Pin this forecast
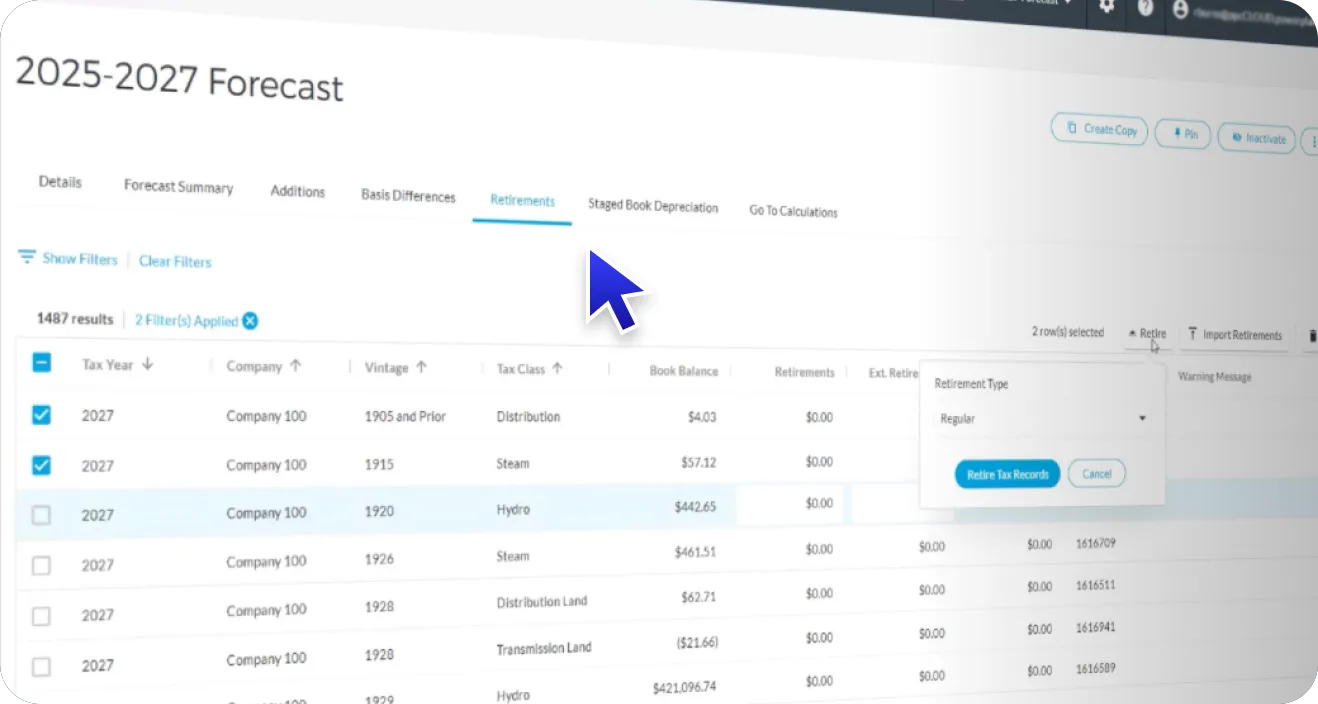Image resolution: width=1318 pixels, height=704 pixels. [1183, 134]
